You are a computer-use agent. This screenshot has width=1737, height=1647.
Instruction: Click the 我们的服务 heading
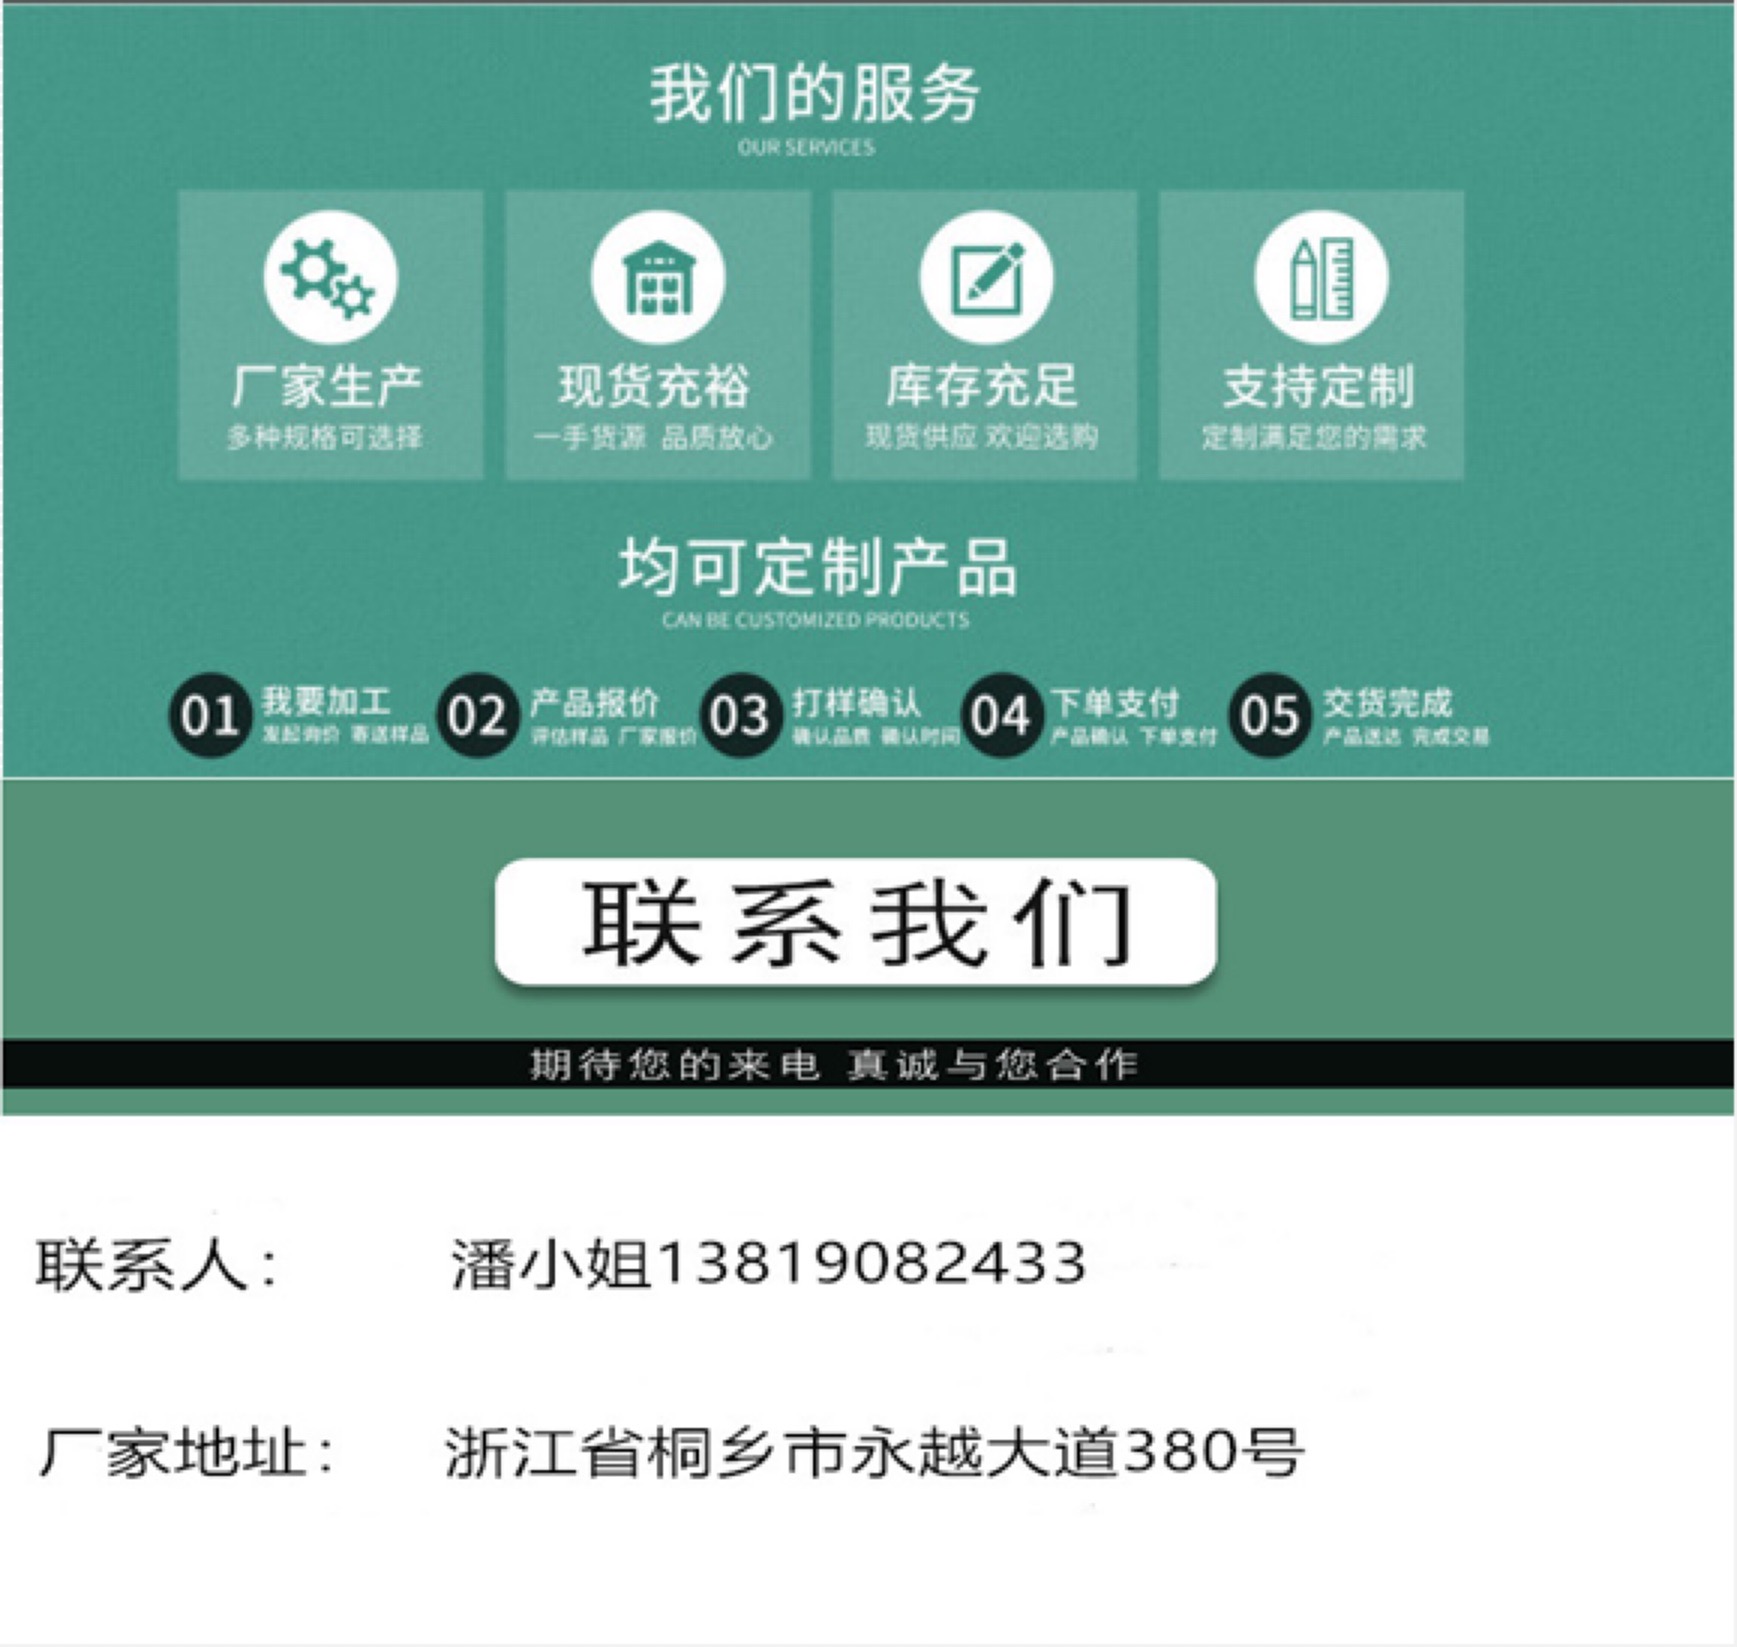[x=814, y=94]
